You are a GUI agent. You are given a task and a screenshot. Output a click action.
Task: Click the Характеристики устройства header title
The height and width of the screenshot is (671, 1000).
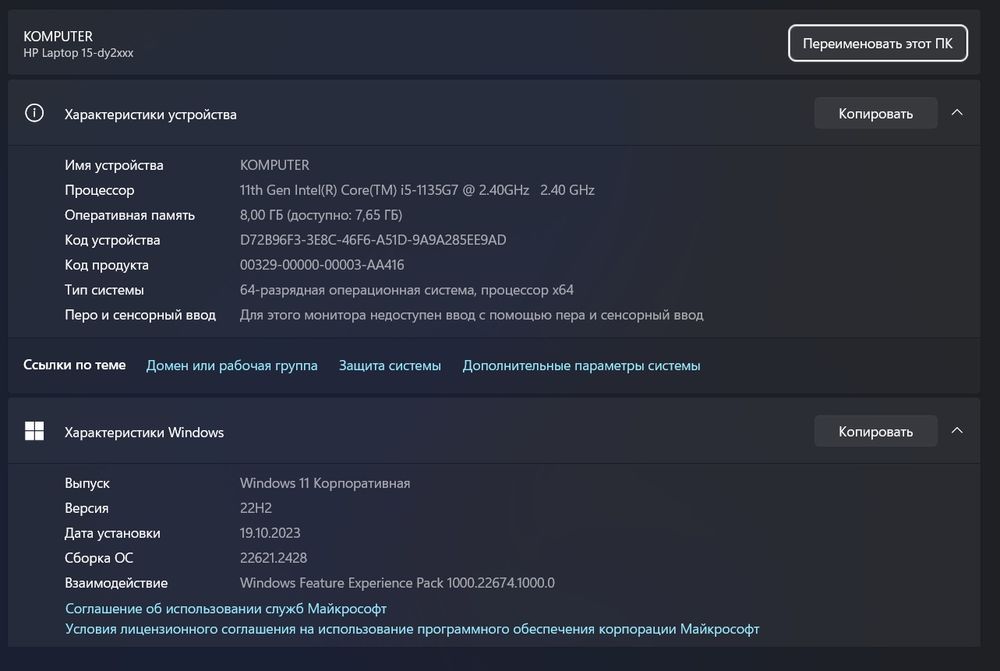pyautogui.click(x=150, y=114)
